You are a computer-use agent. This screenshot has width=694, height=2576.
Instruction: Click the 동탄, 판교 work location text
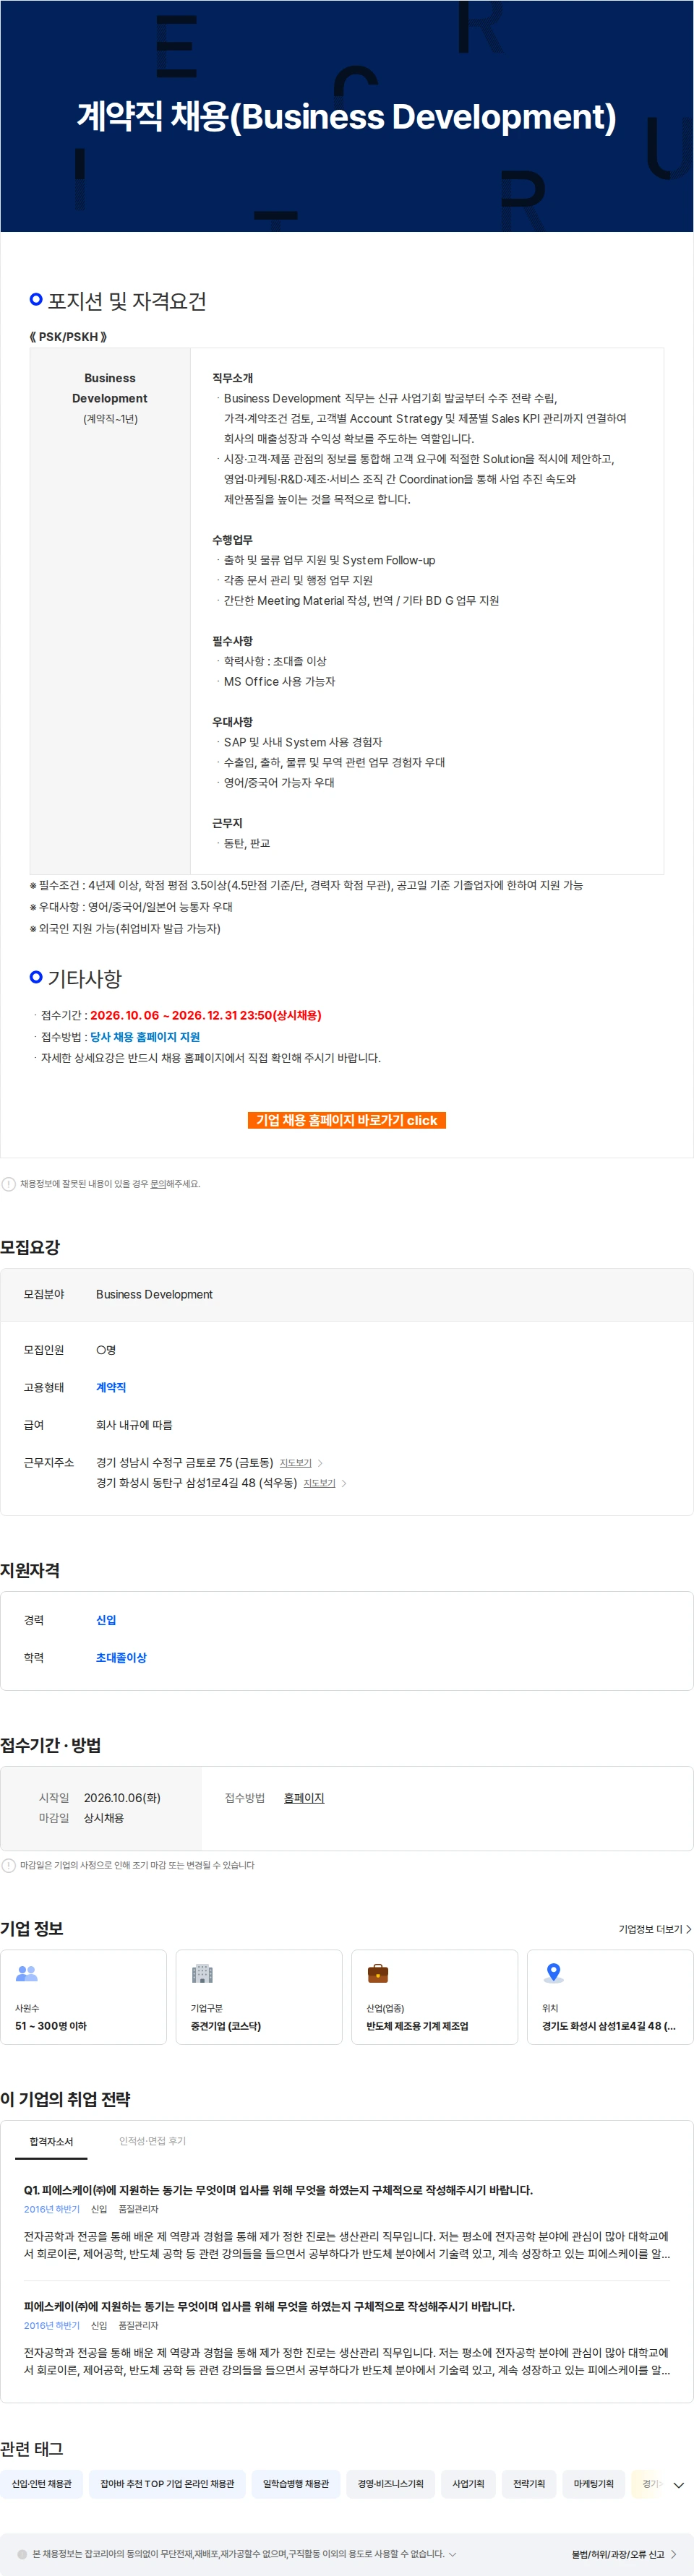[247, 844]
